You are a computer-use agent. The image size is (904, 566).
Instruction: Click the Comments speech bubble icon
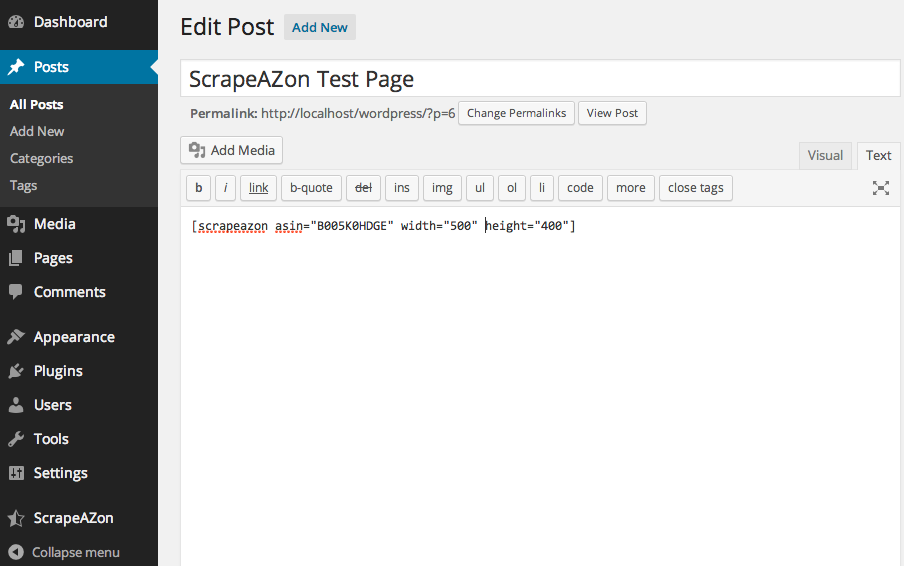(16, 292)
